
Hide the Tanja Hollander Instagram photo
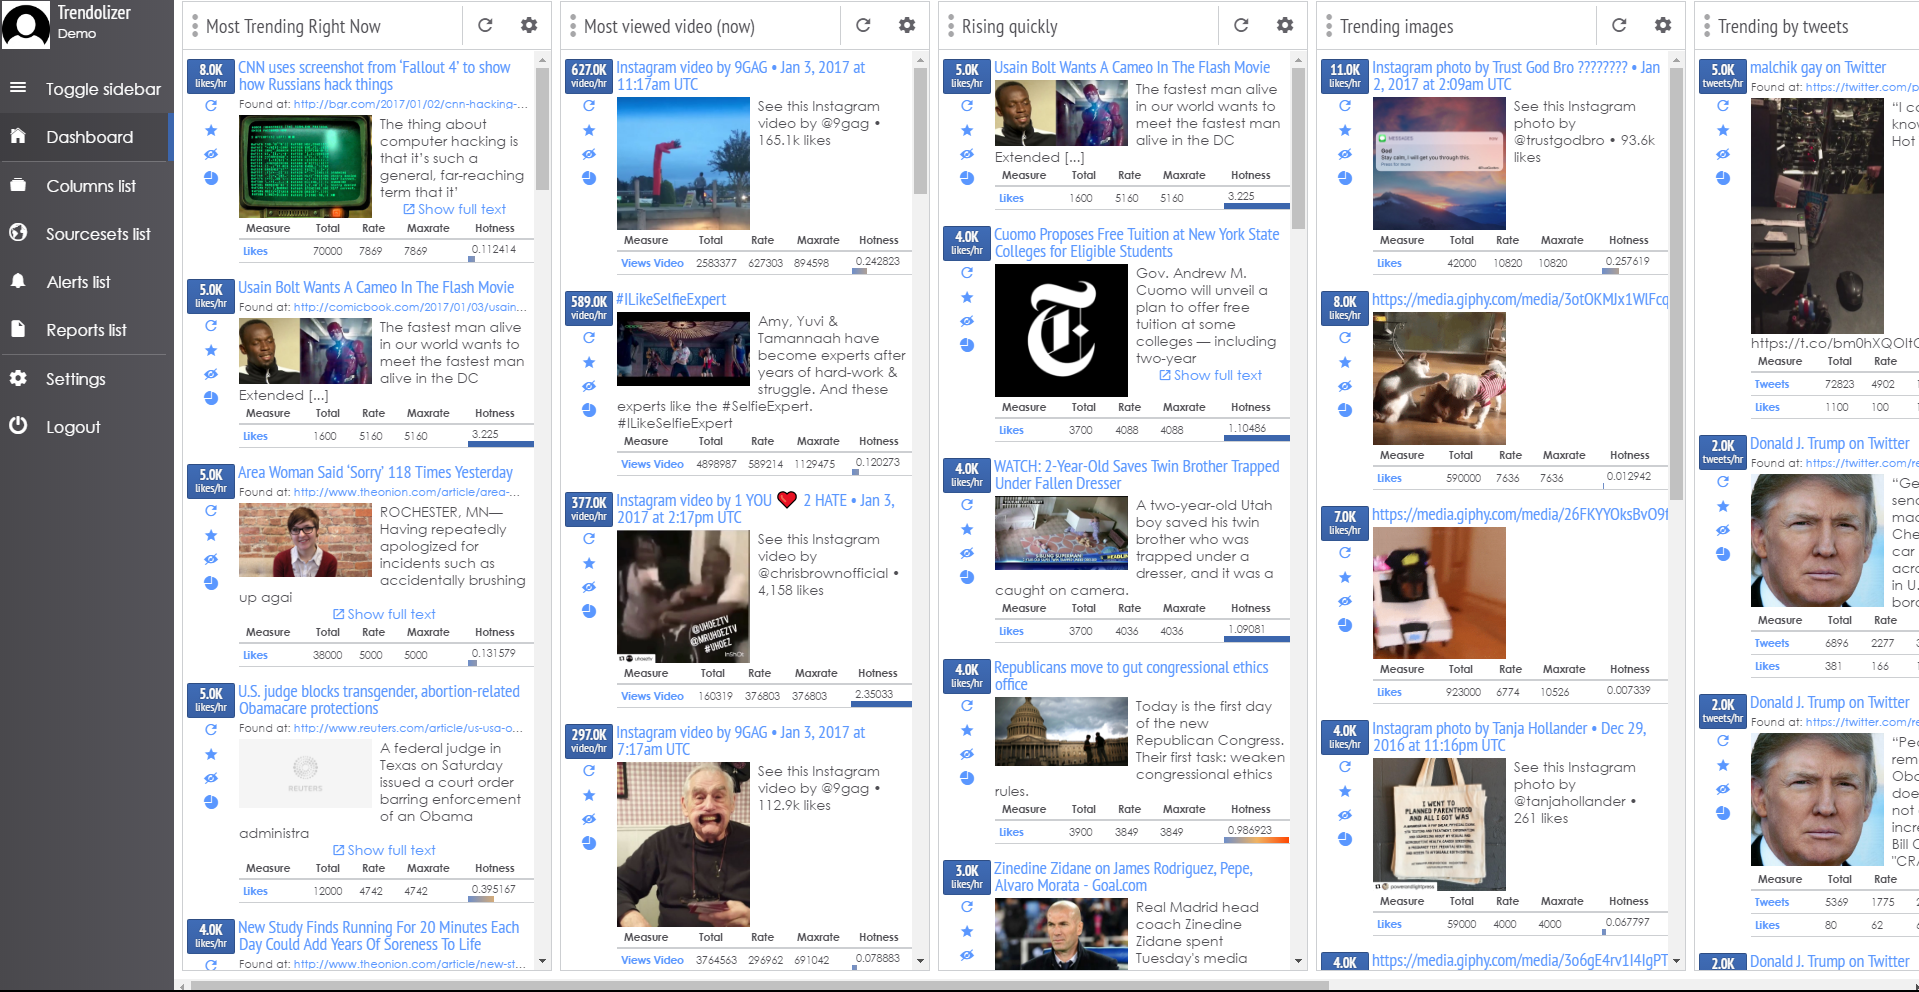(x=1345, y=815)
